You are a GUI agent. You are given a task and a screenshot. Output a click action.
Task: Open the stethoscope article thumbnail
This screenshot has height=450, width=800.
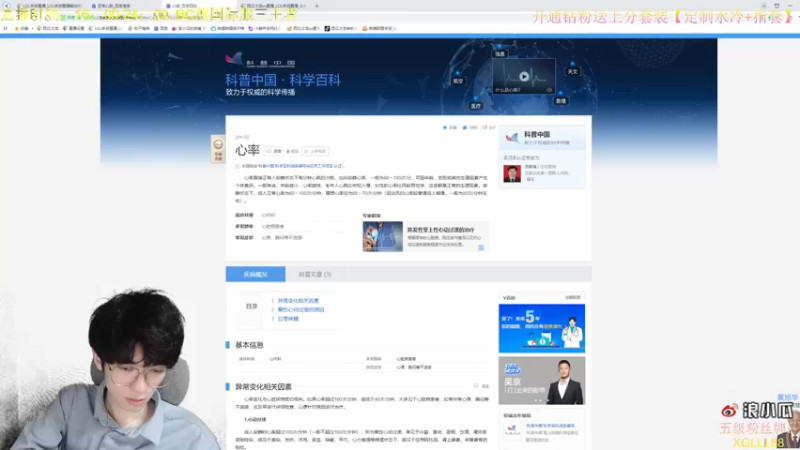click(x=383, y=236)
